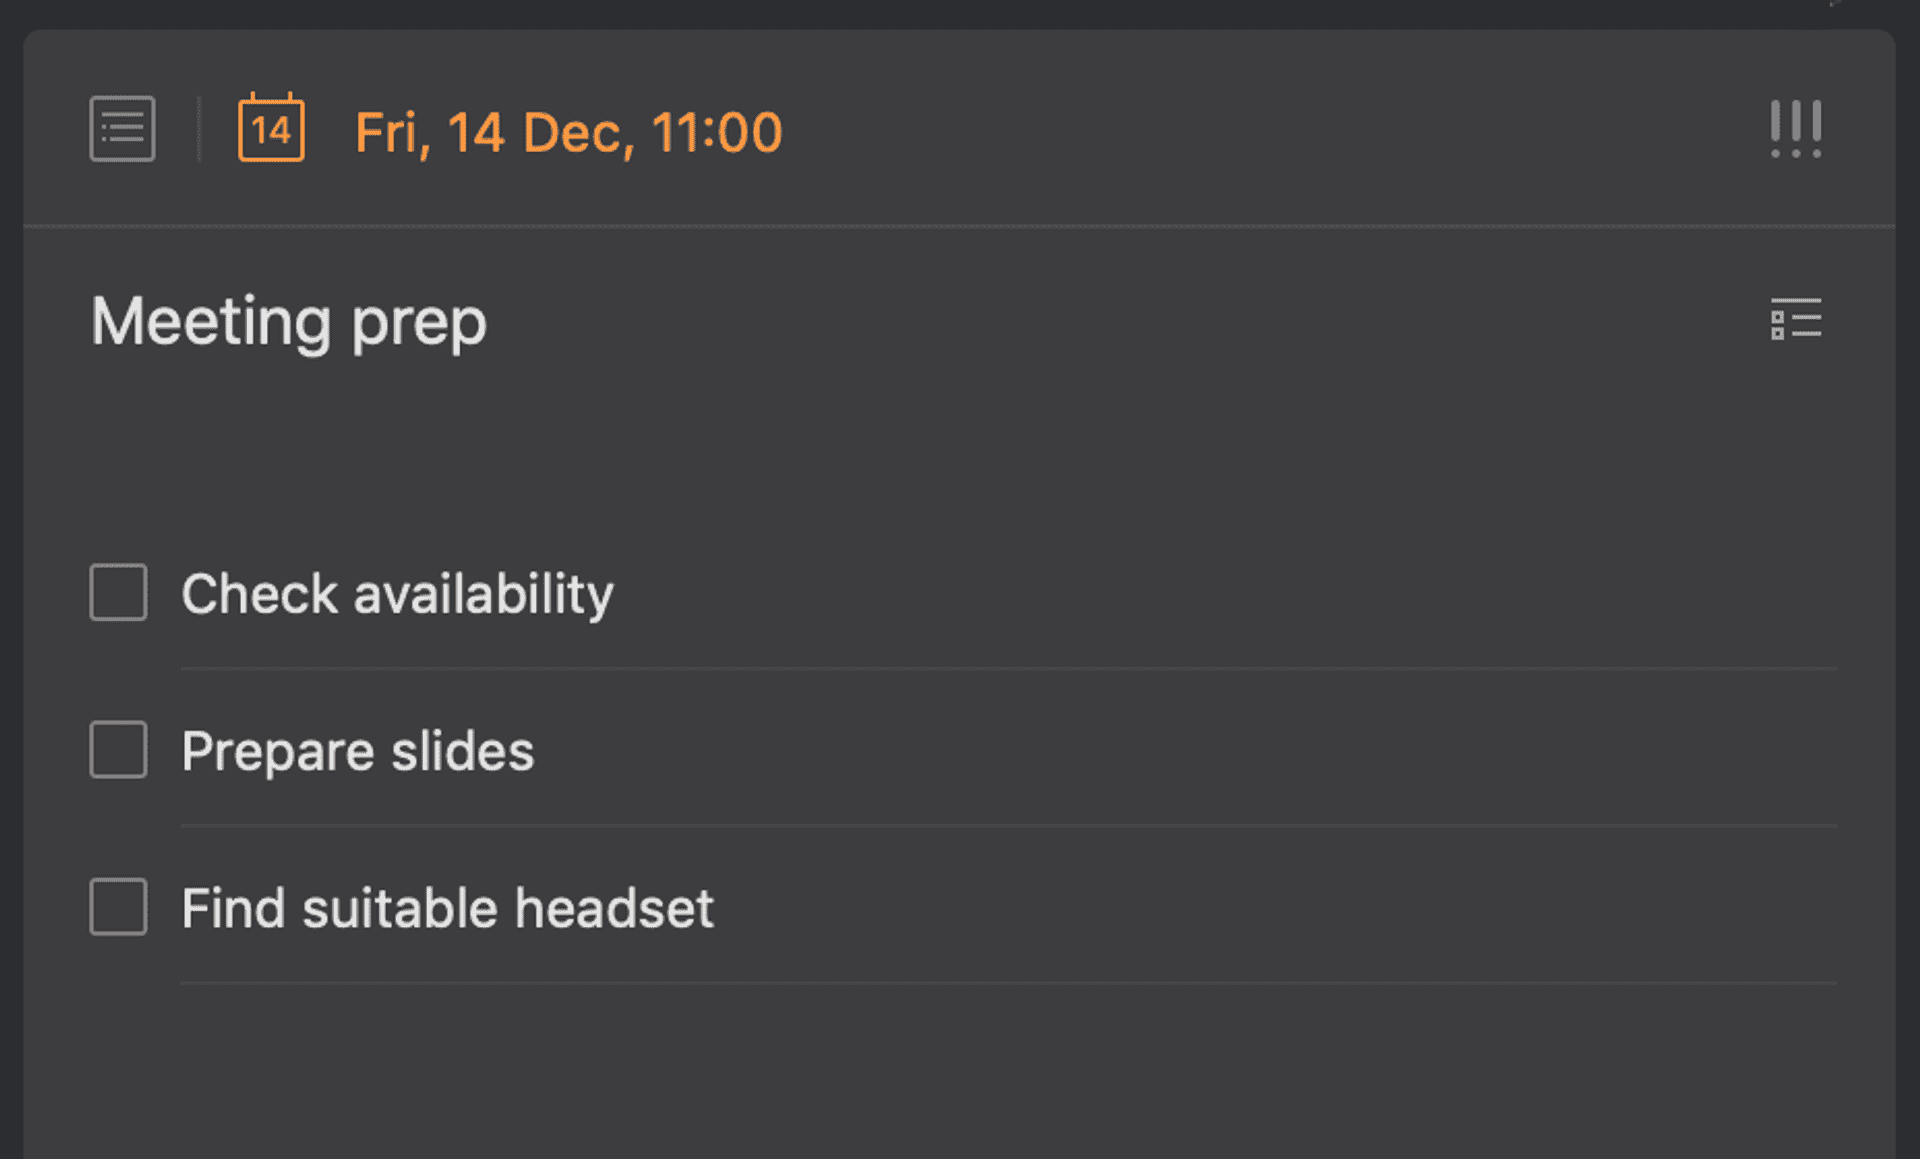Select the "Check availability" subtask text
Image resolution: width=1920 pixels, height=1159 pixels.
(x=397, y=593)
